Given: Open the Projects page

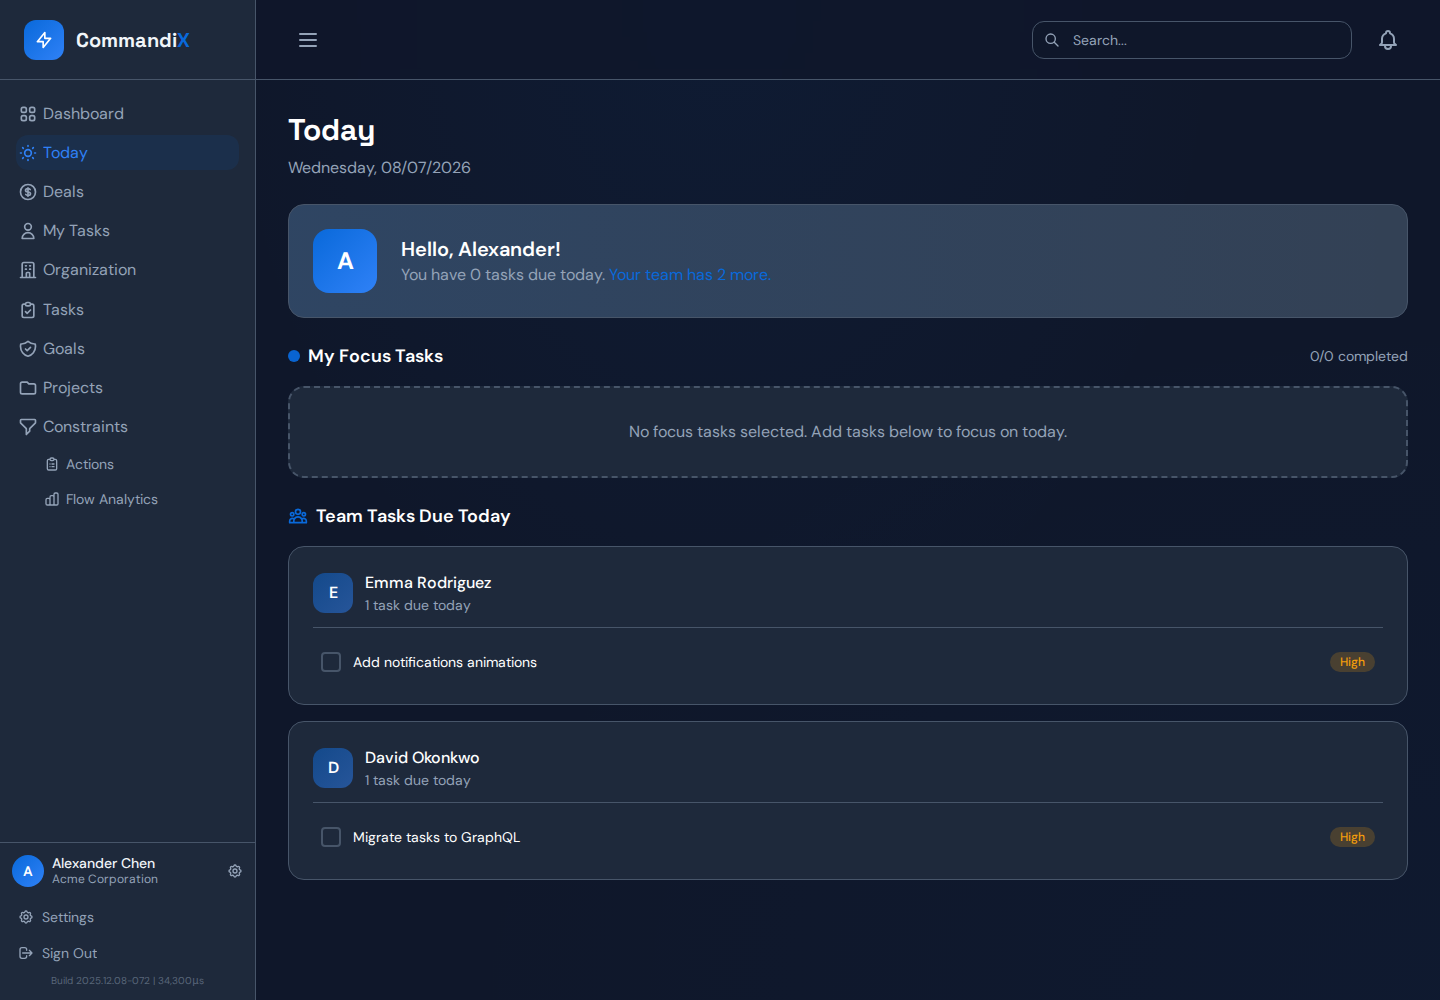Looking at the screenshot, I should [x=128, y=388].
